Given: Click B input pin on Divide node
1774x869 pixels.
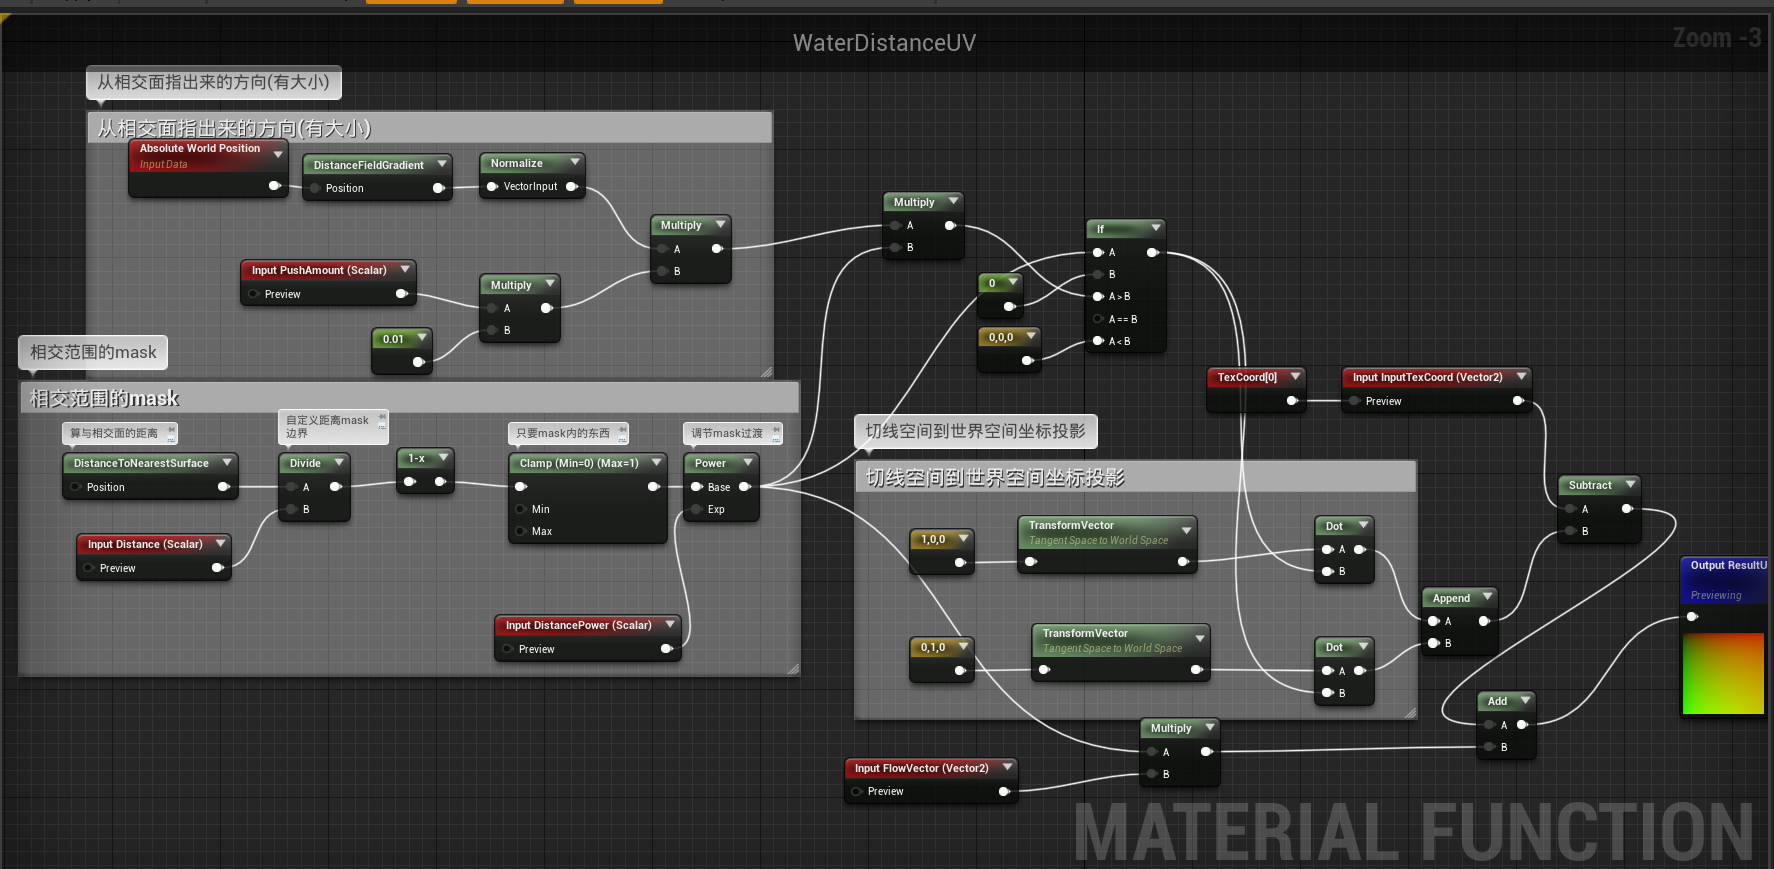Looking at the screenshot, I should (291, 509).
